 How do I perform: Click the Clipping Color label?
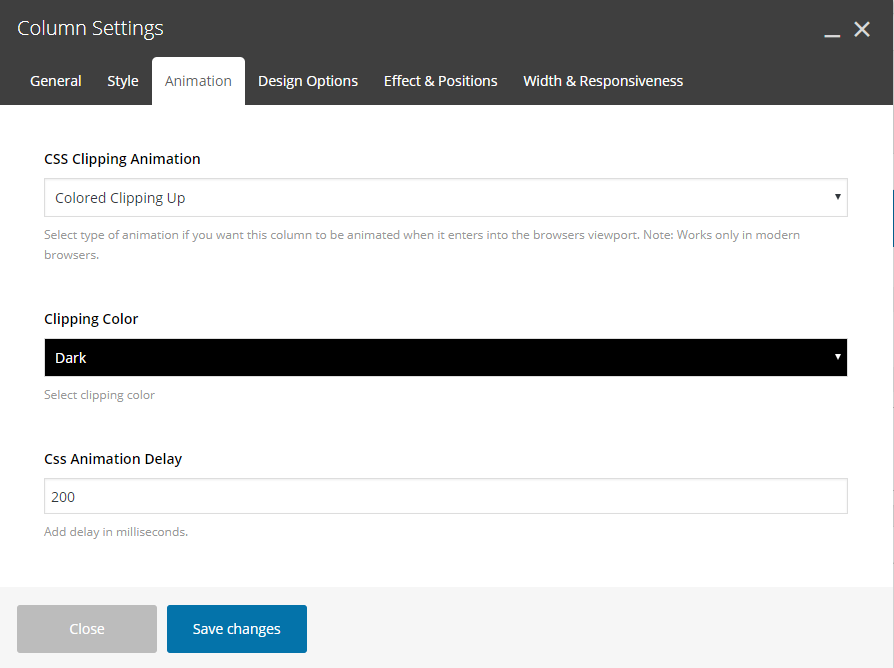[x=91, y=319]
